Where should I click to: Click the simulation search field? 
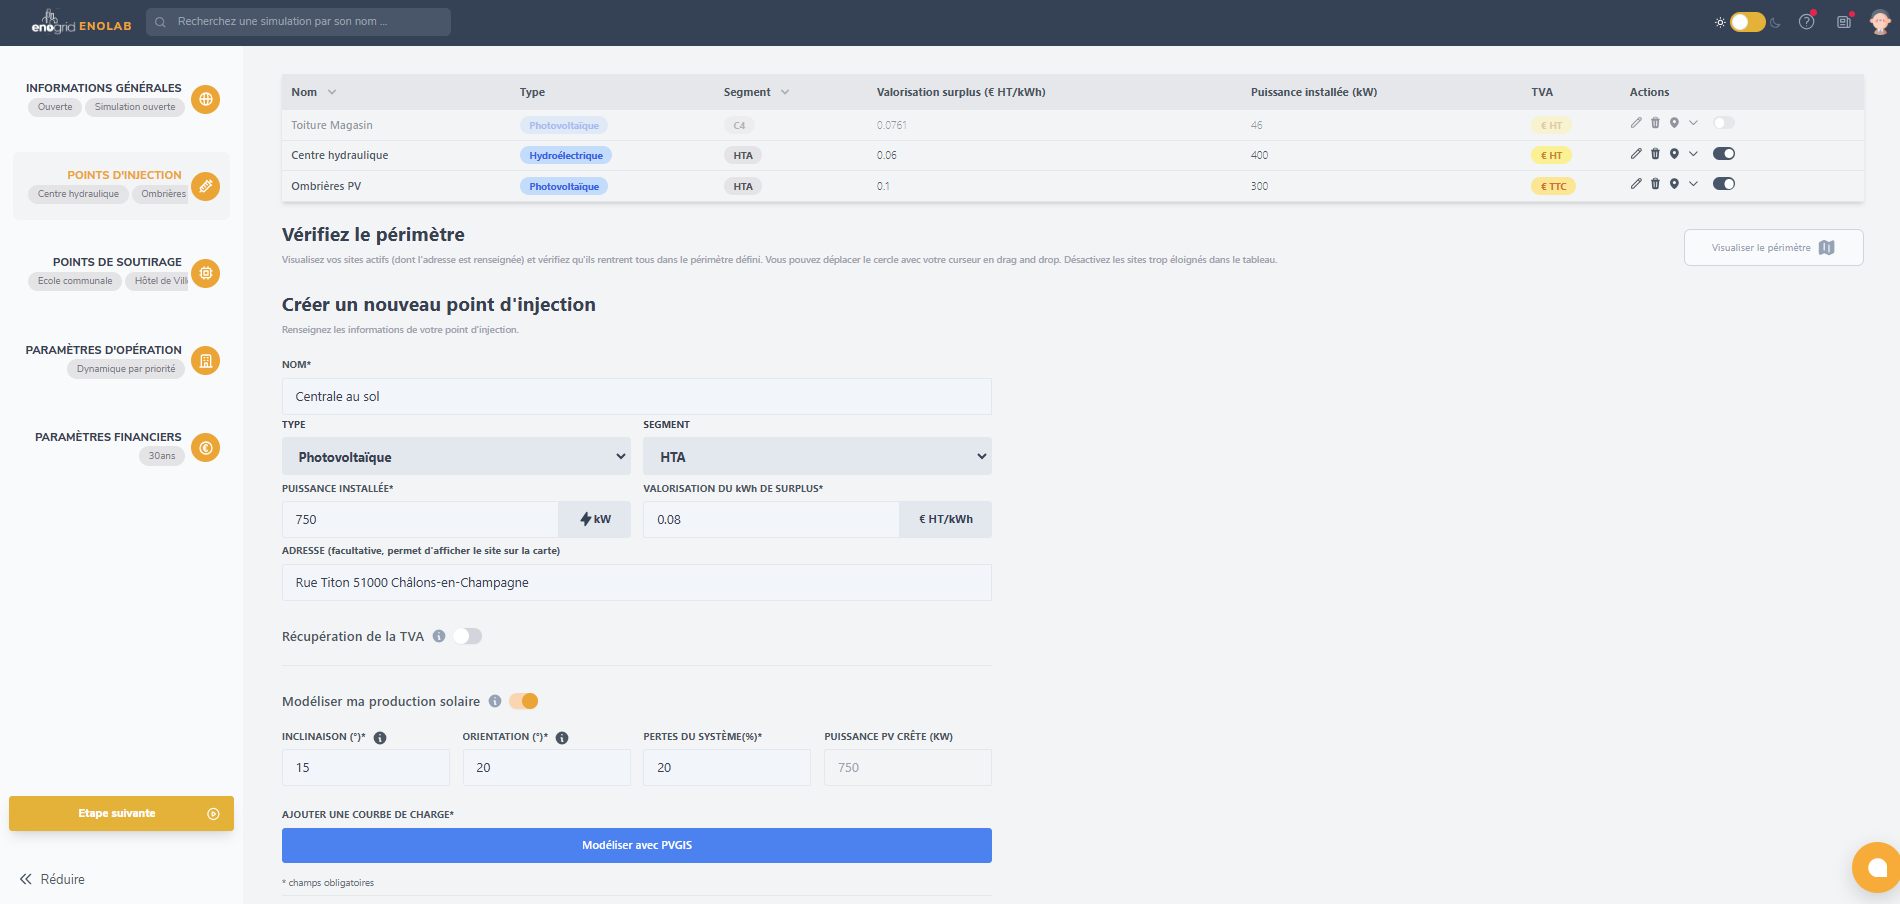tap(298, 22)
